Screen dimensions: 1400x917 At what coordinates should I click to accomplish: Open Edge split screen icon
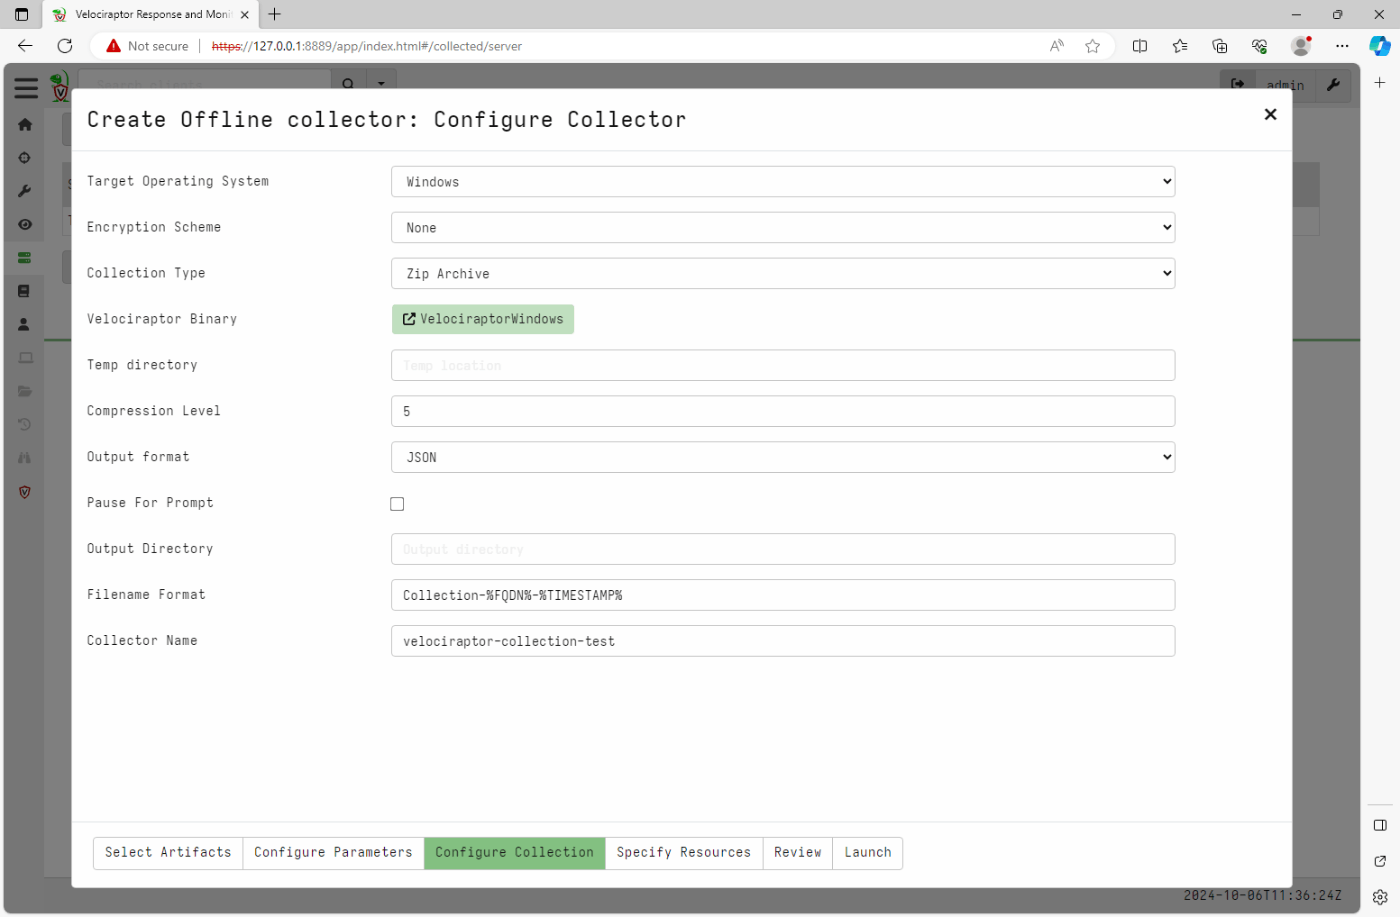1140,46
